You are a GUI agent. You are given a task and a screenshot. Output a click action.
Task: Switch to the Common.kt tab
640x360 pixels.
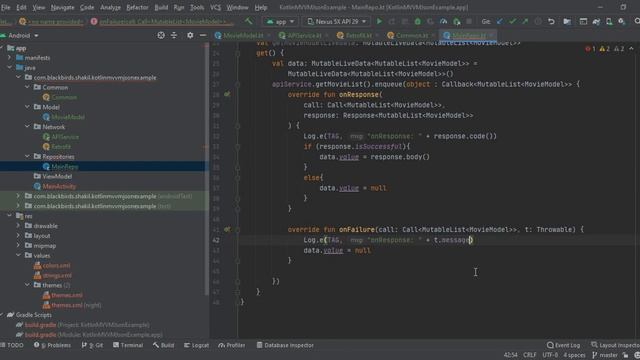[x=411, y=36]
